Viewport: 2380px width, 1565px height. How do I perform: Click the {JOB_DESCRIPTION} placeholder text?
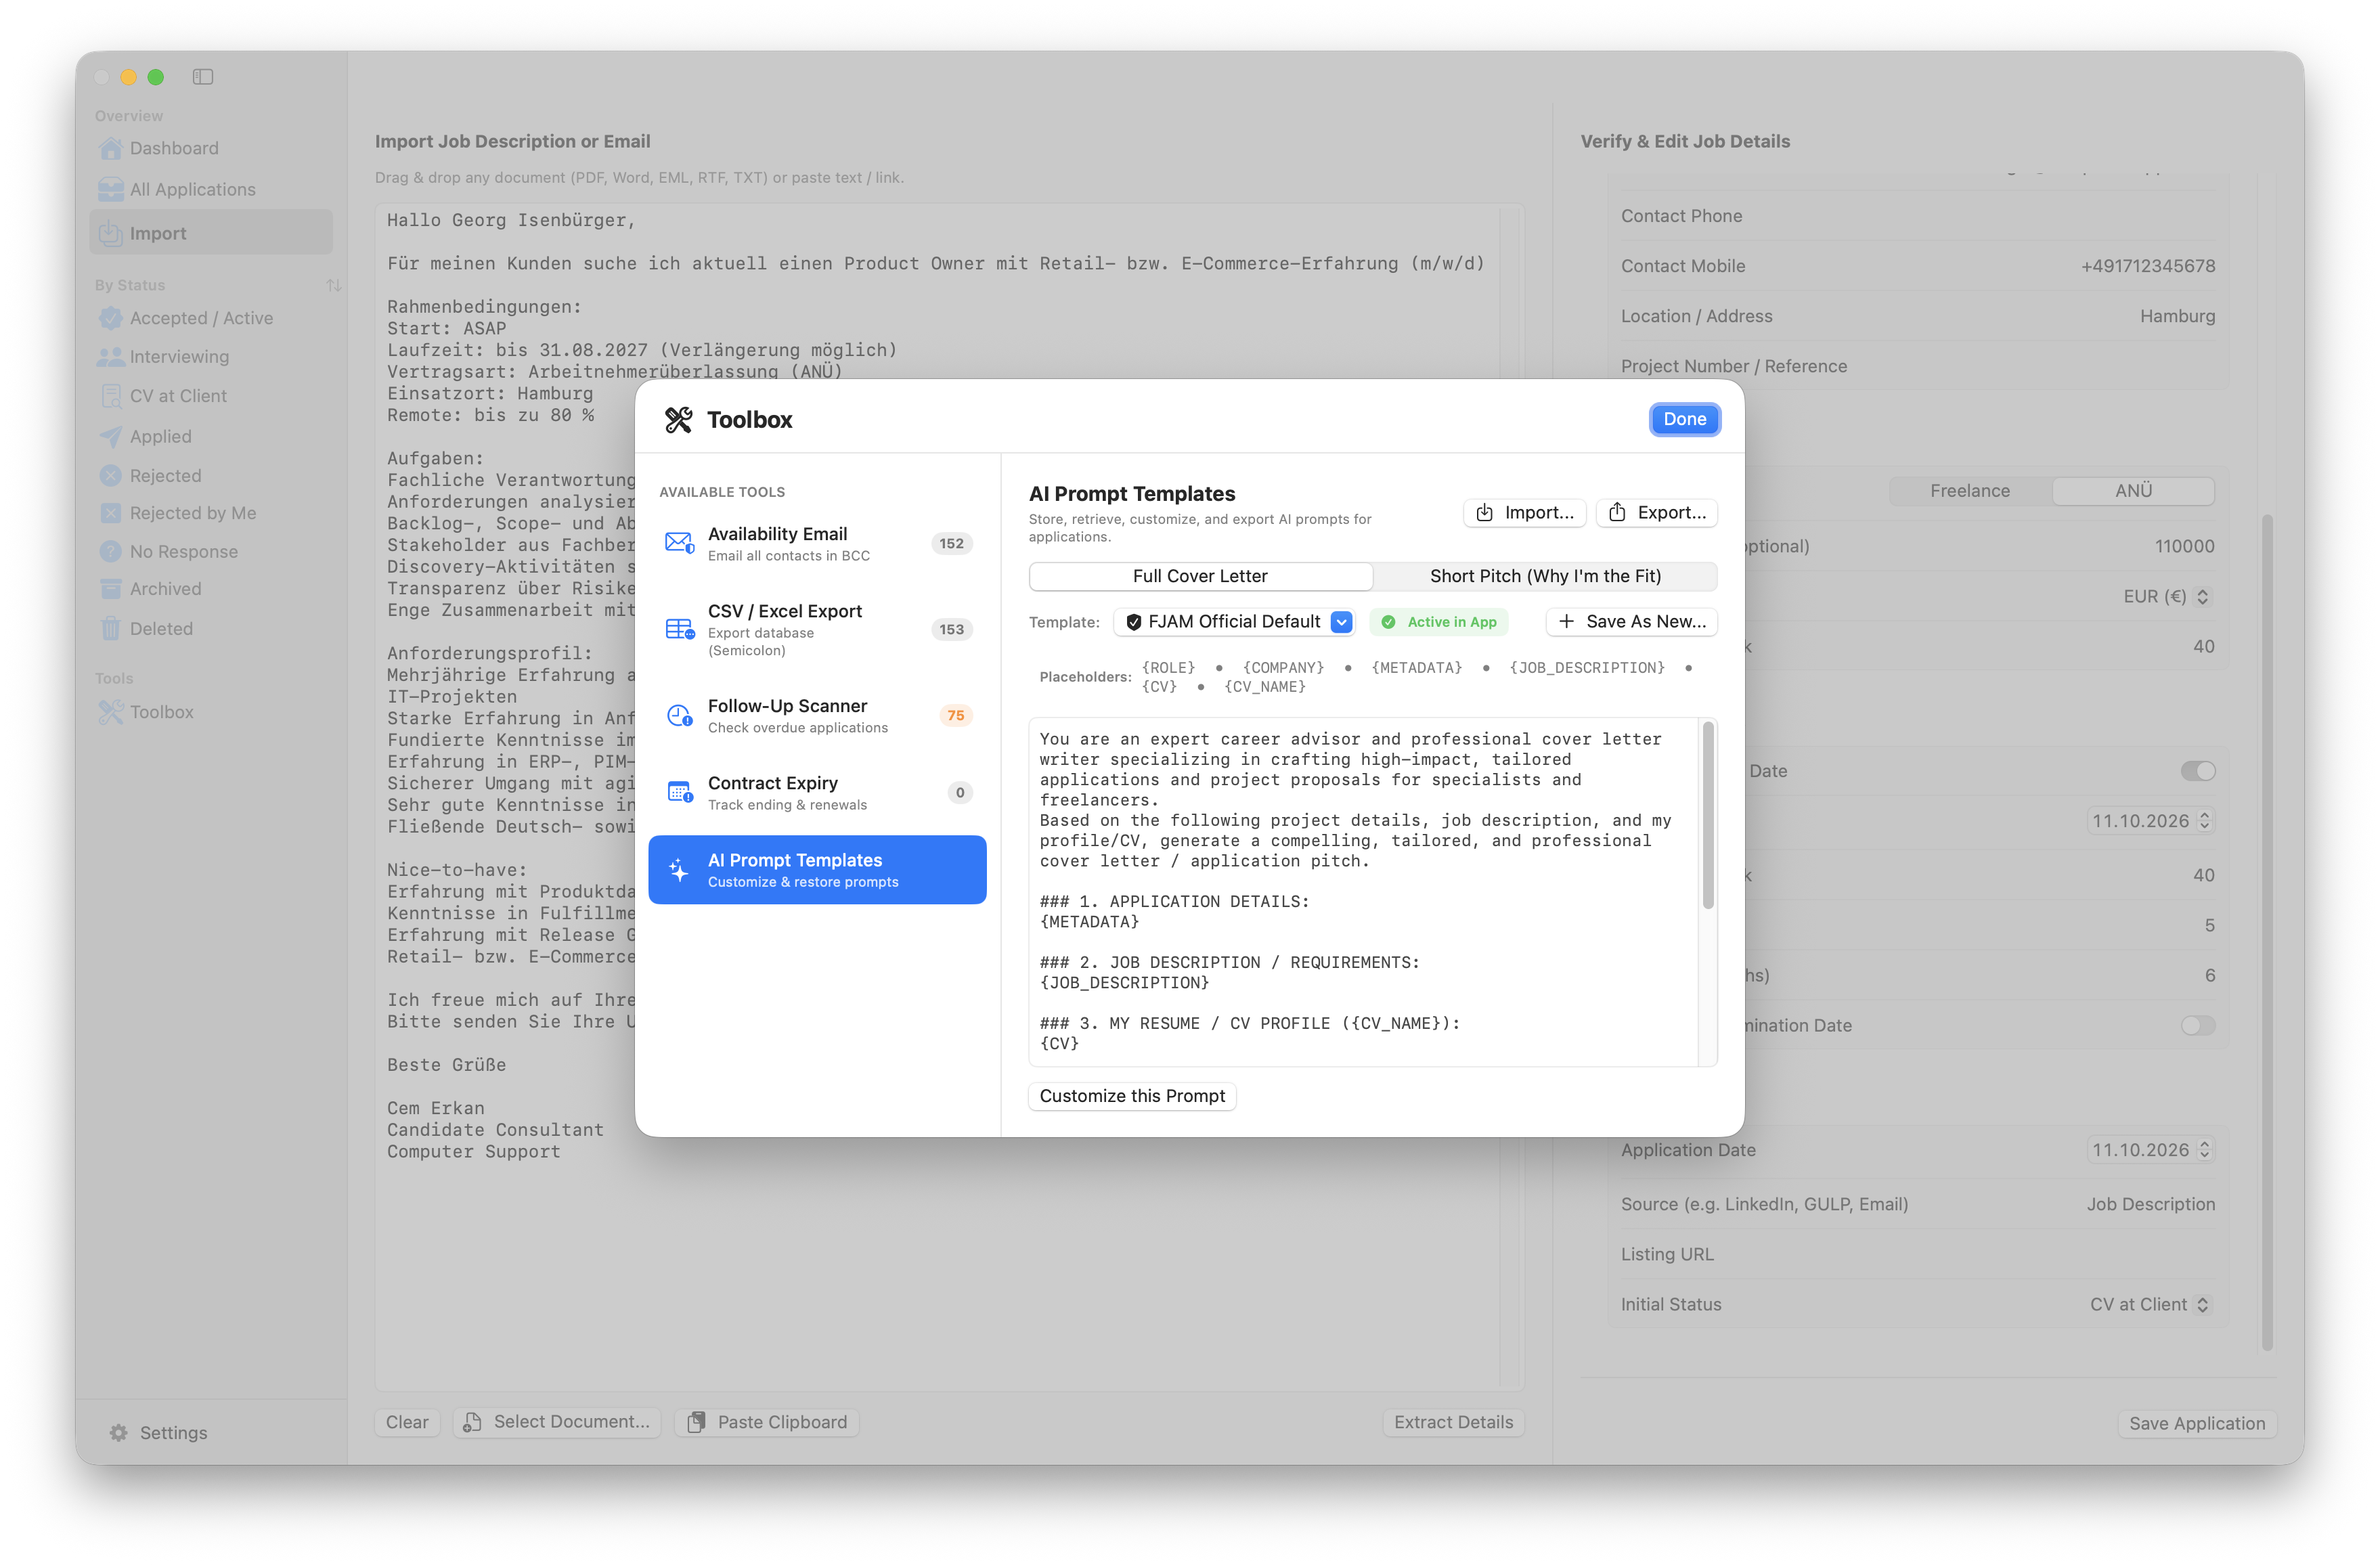1586,668
